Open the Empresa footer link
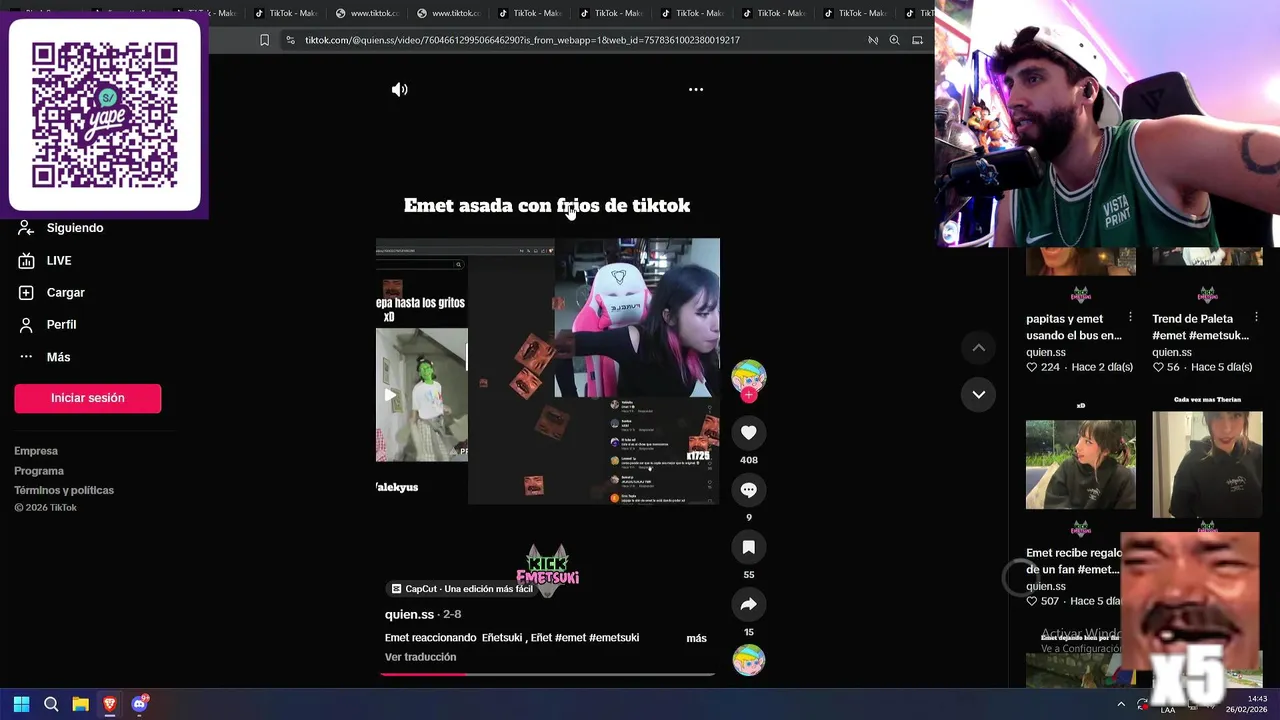The image size is (1280, 720). (x=36, y=451)
